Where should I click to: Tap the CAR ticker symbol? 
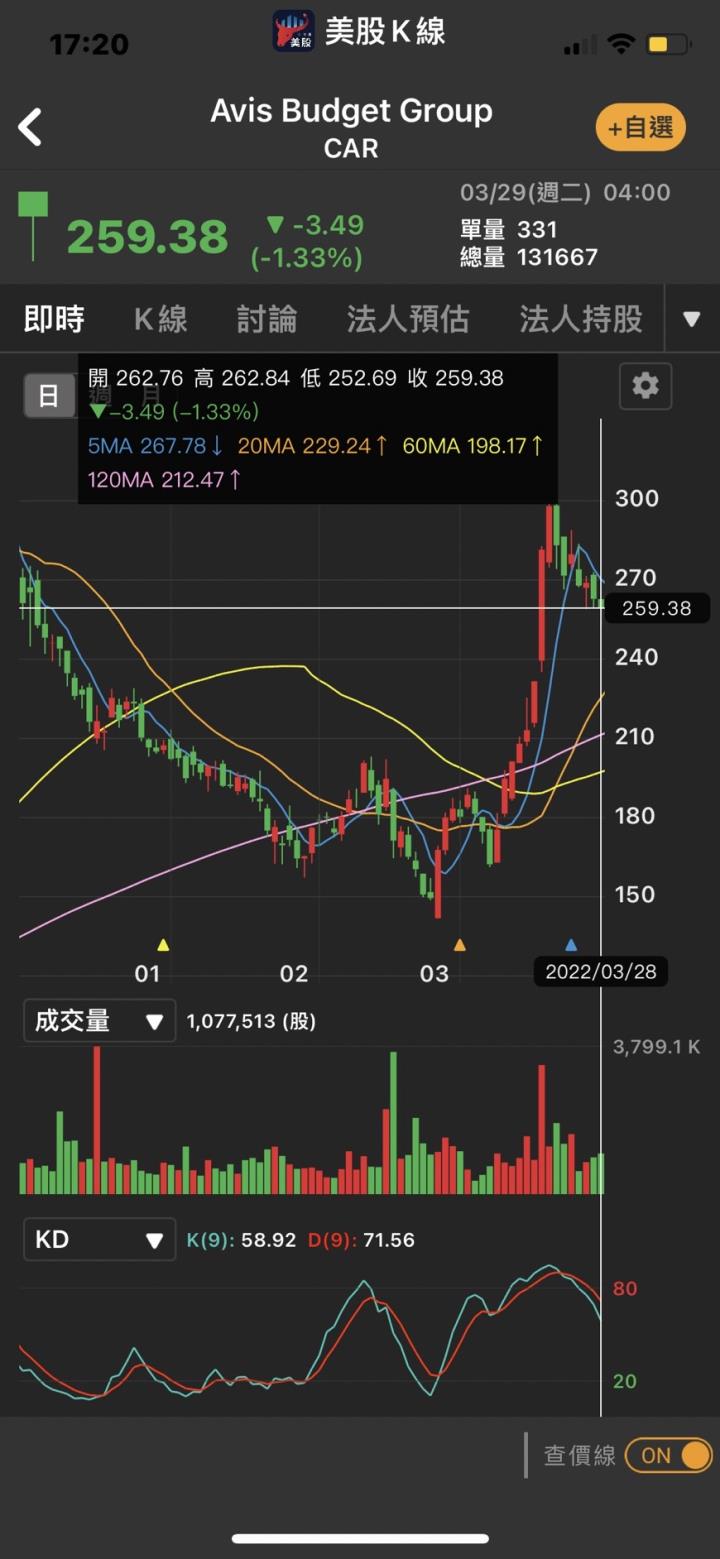[351, 148]
